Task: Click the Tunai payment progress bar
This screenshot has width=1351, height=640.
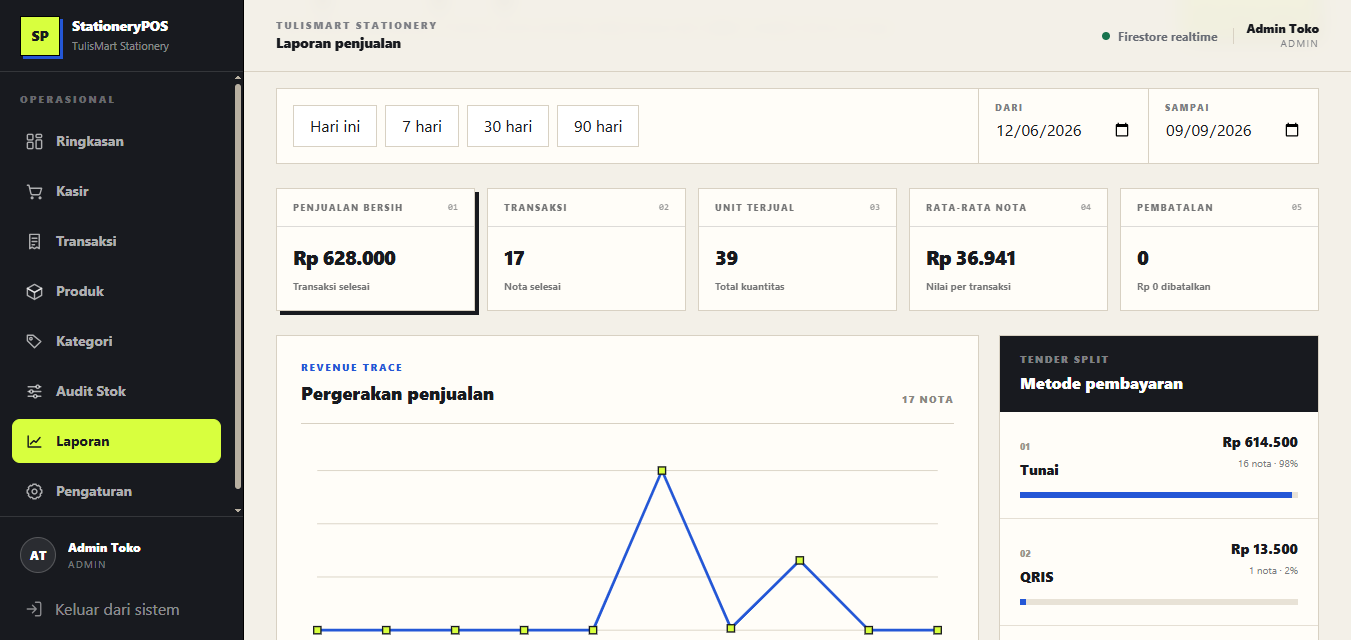Action: pos(1159,495)
